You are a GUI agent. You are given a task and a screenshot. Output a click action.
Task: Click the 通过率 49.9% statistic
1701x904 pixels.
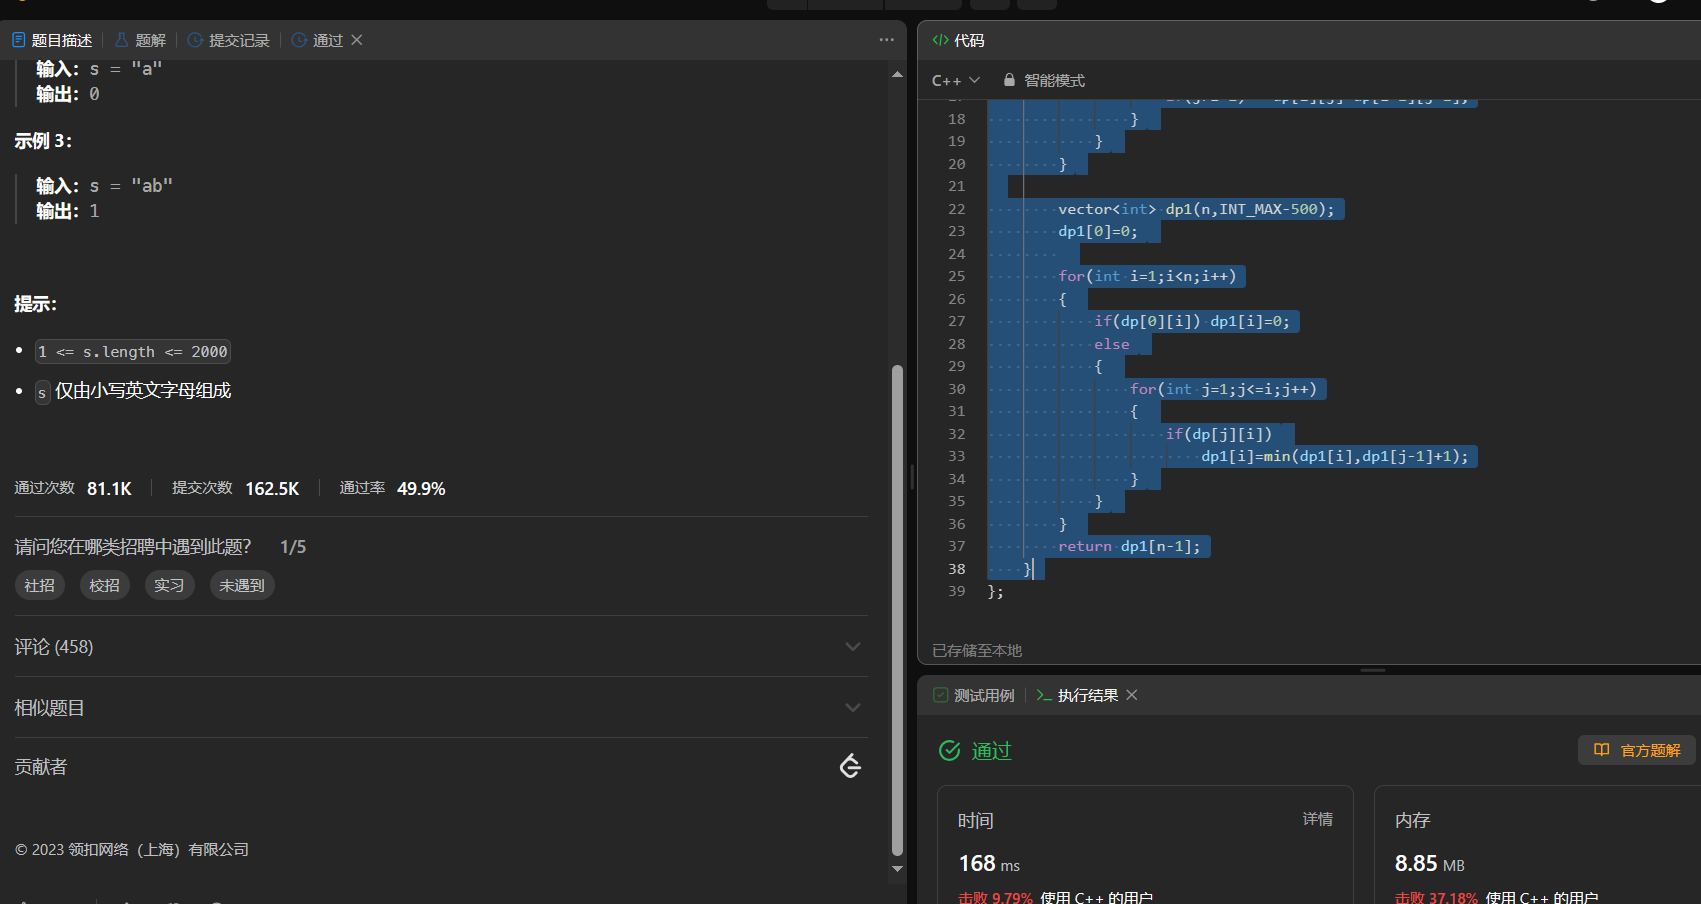[x=392, y=488]
